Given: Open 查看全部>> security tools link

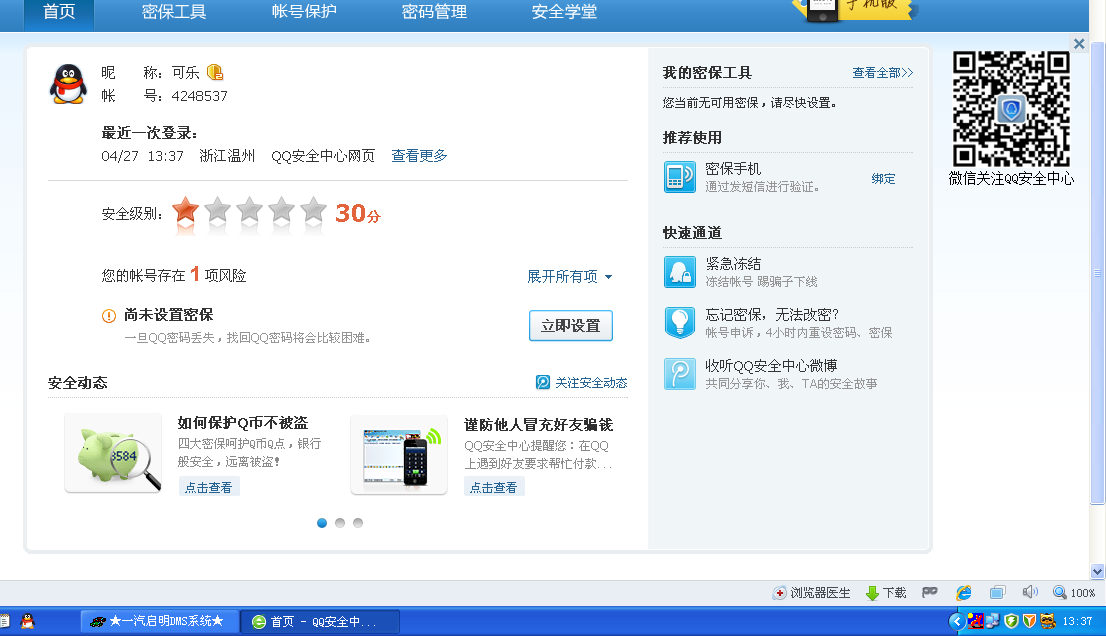Looking at the screenshot, I should [x=882, y=73].
